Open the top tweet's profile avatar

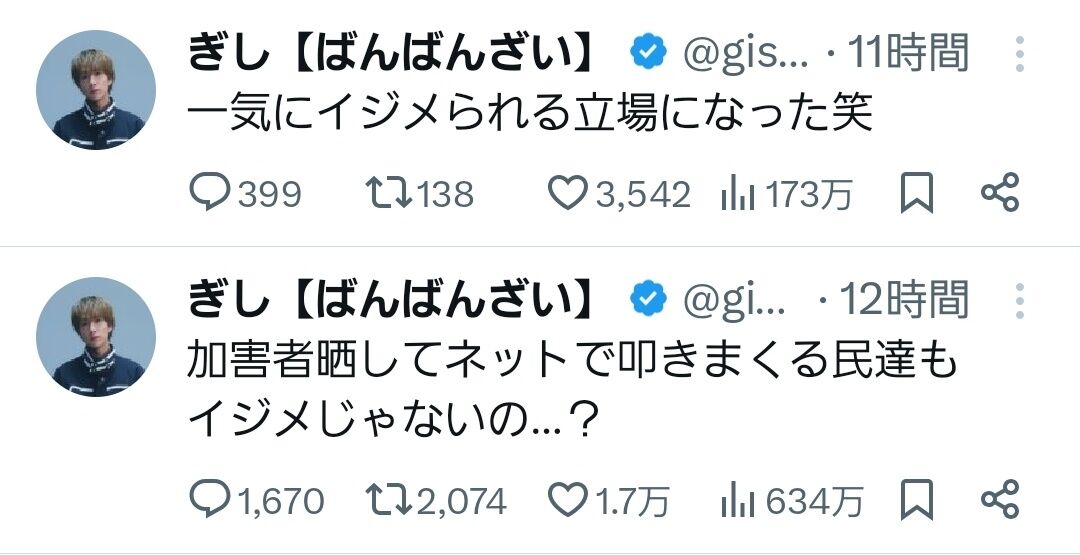(x=96, y=90)
